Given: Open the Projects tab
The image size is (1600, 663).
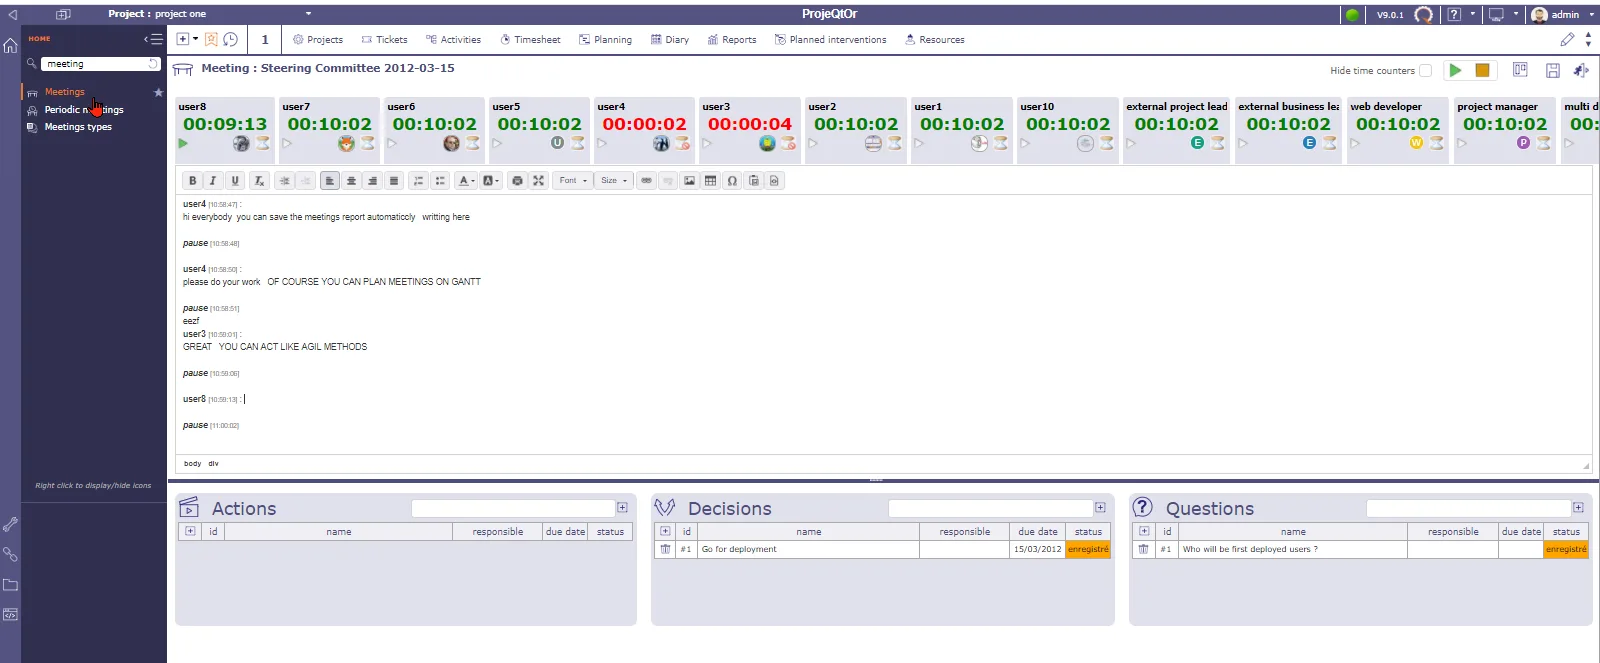Looking at the screenshot, I should pos(318,40).
